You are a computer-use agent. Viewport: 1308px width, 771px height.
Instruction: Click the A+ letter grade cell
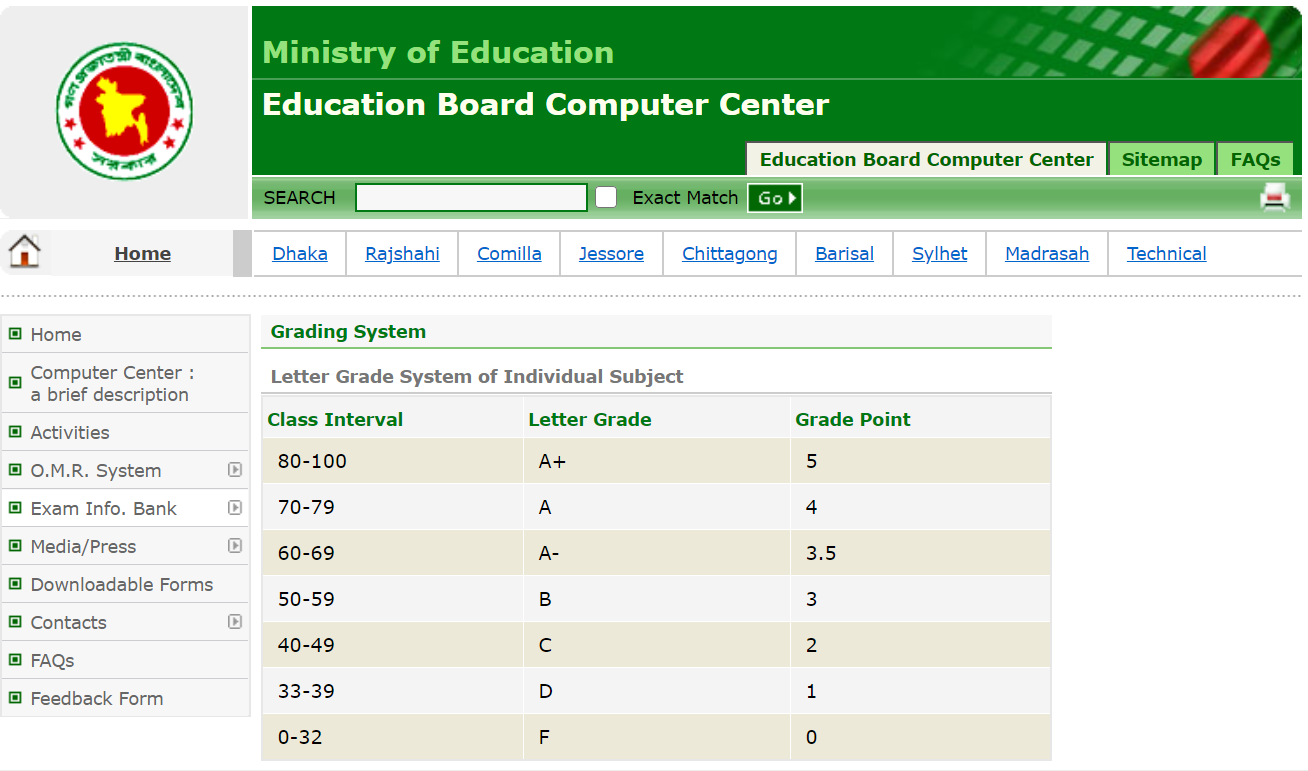click(x=656, y=461)
